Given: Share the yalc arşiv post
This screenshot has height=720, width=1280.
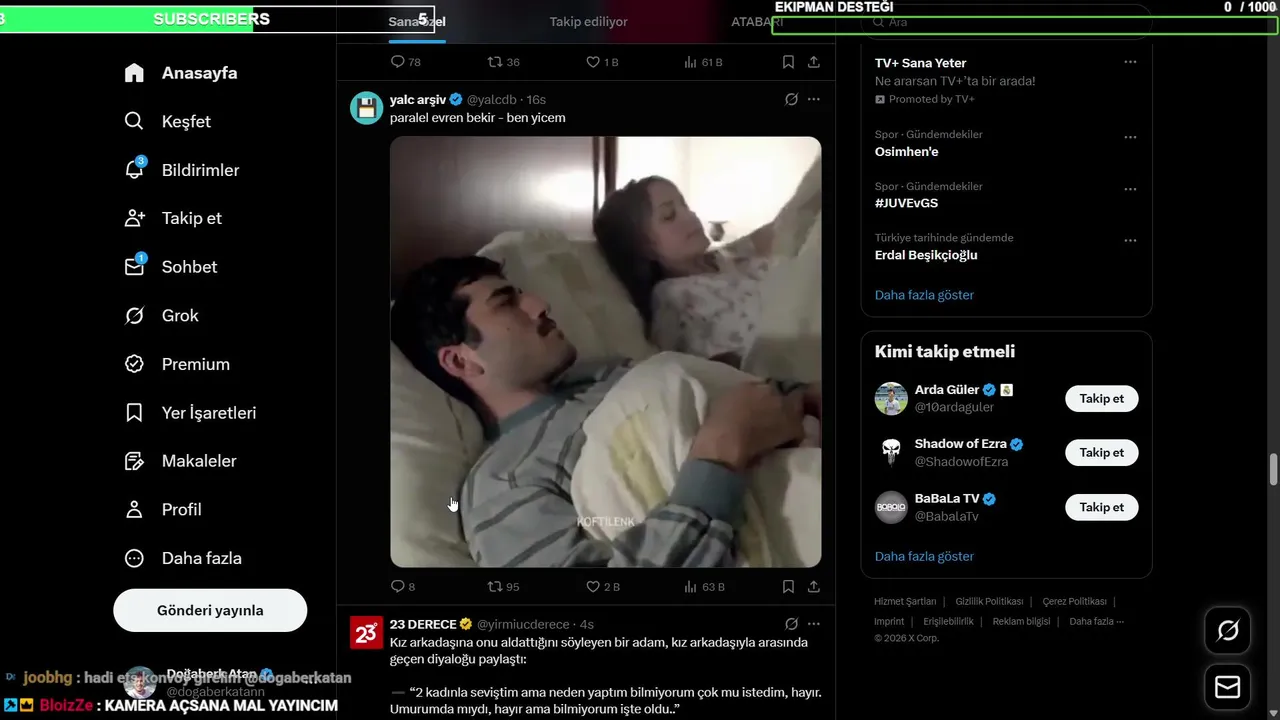Looking at the screenshot, I should (814, 587).
